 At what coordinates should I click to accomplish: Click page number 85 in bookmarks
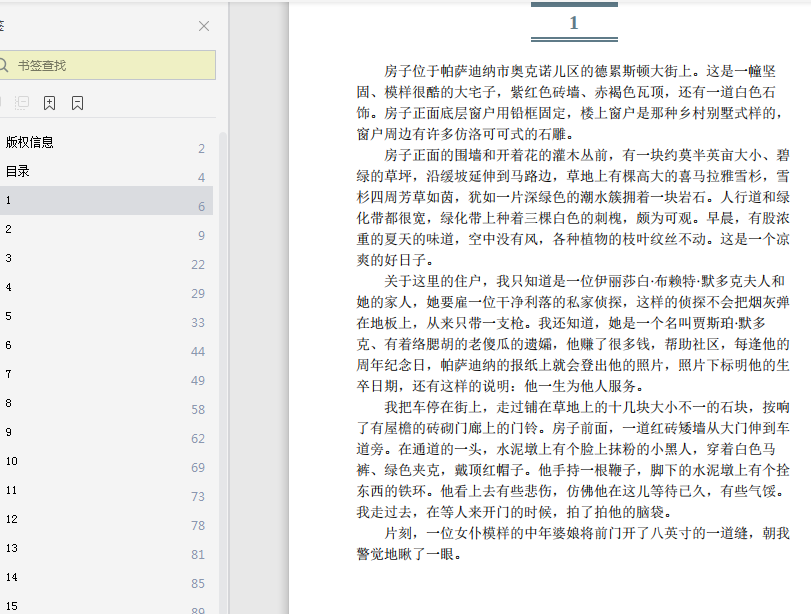pyautogui.click(x=198, y=583)
